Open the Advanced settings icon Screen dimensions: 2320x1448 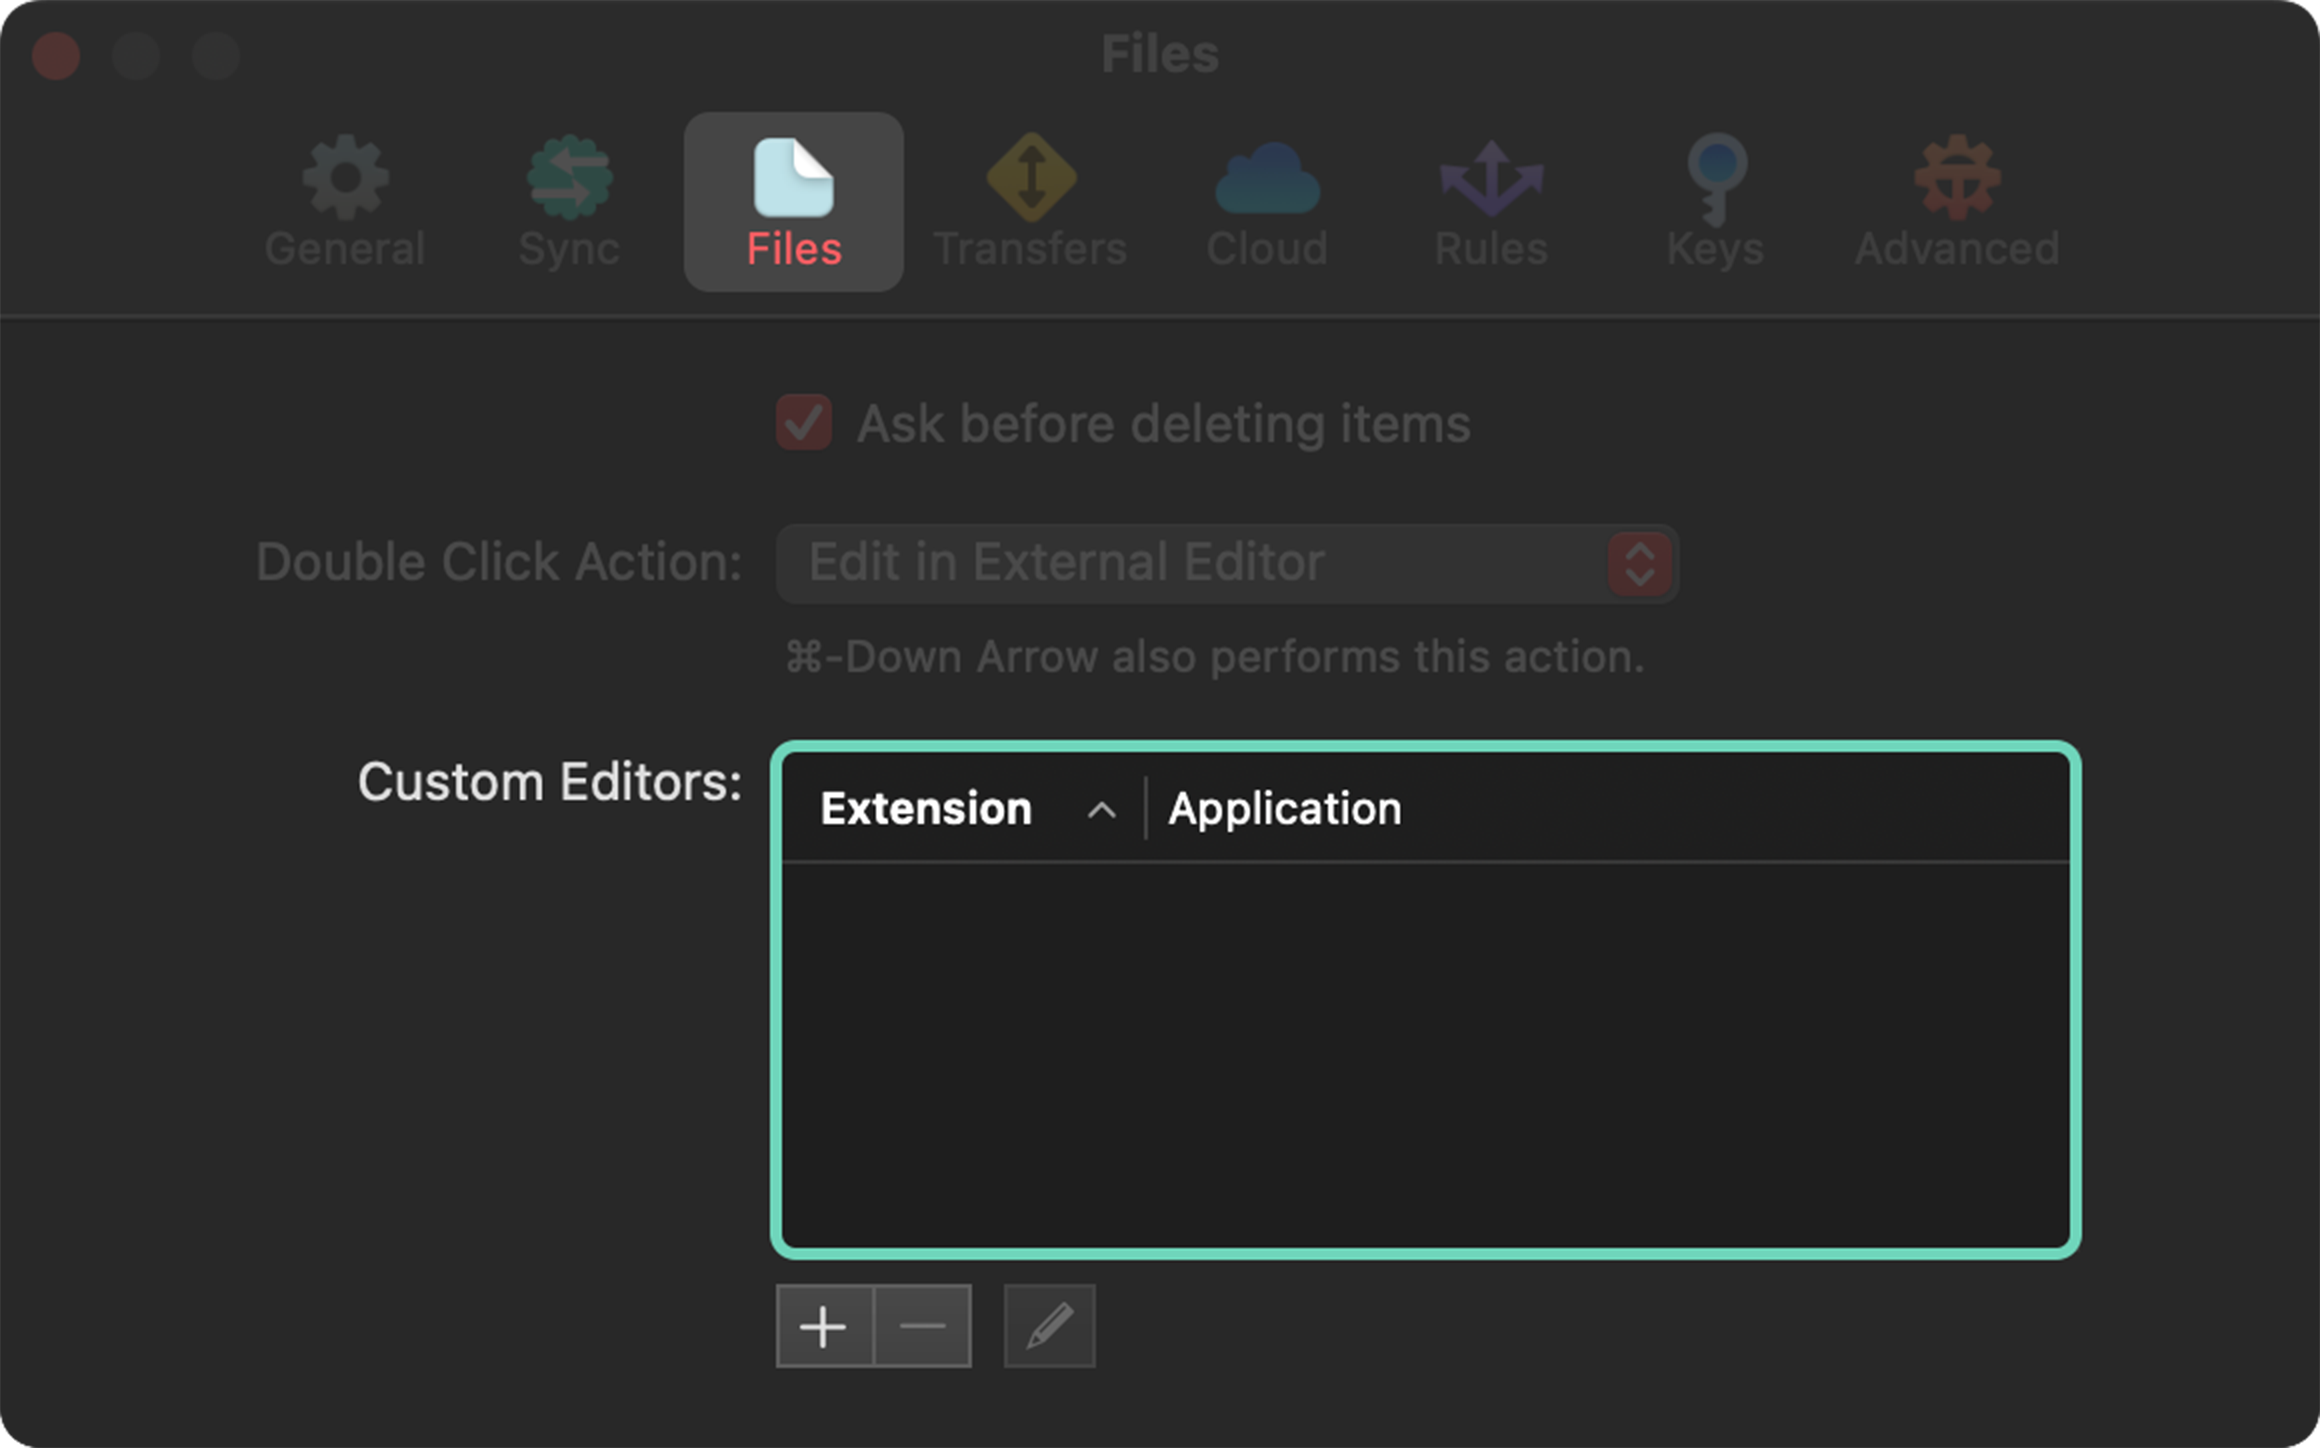tap(1955, 200)
